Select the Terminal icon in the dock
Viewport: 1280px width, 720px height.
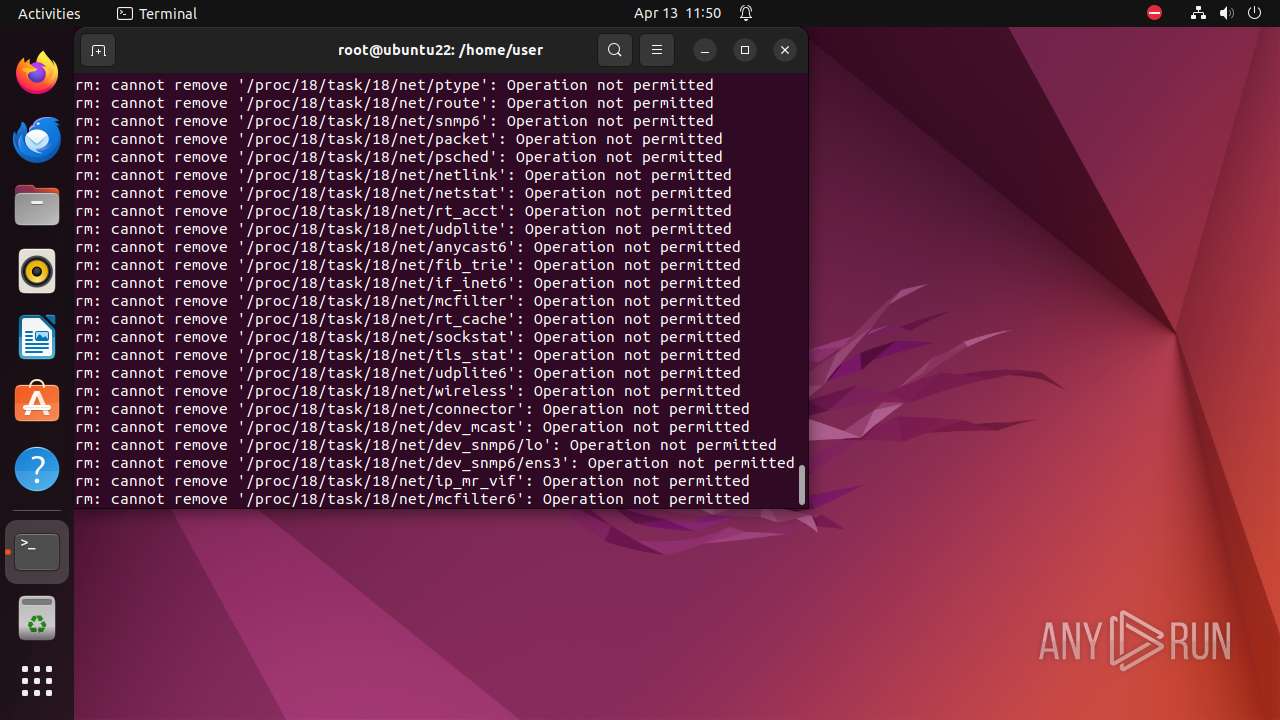point(37,552)
